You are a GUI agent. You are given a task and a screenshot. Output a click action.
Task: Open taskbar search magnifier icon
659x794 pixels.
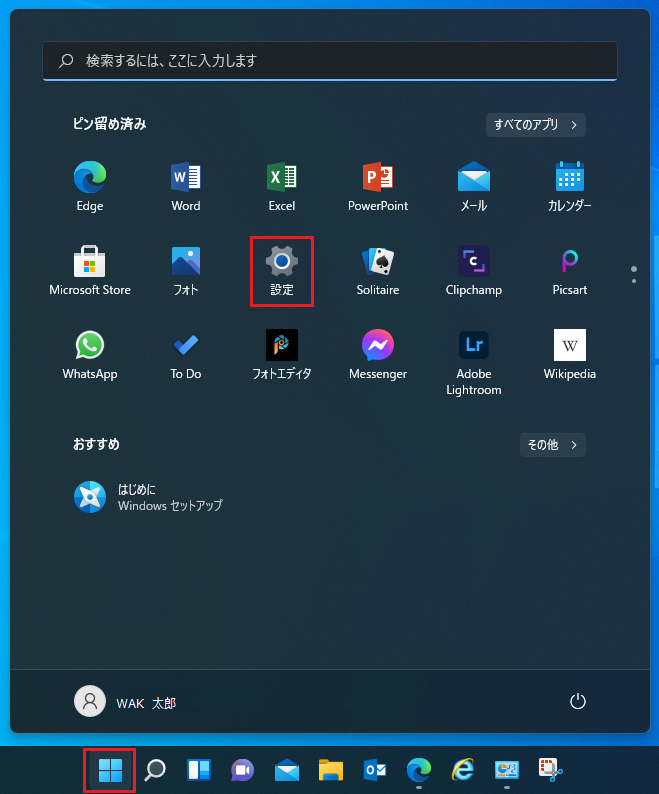pos(155,770)
